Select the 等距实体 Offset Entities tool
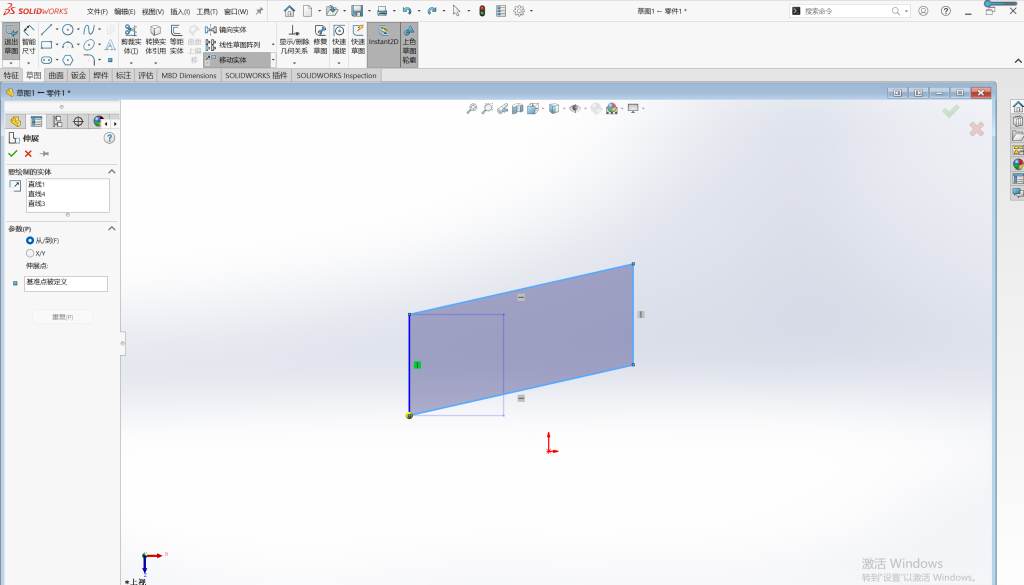Screen dimensions: 1024x585 click(176, 40)
